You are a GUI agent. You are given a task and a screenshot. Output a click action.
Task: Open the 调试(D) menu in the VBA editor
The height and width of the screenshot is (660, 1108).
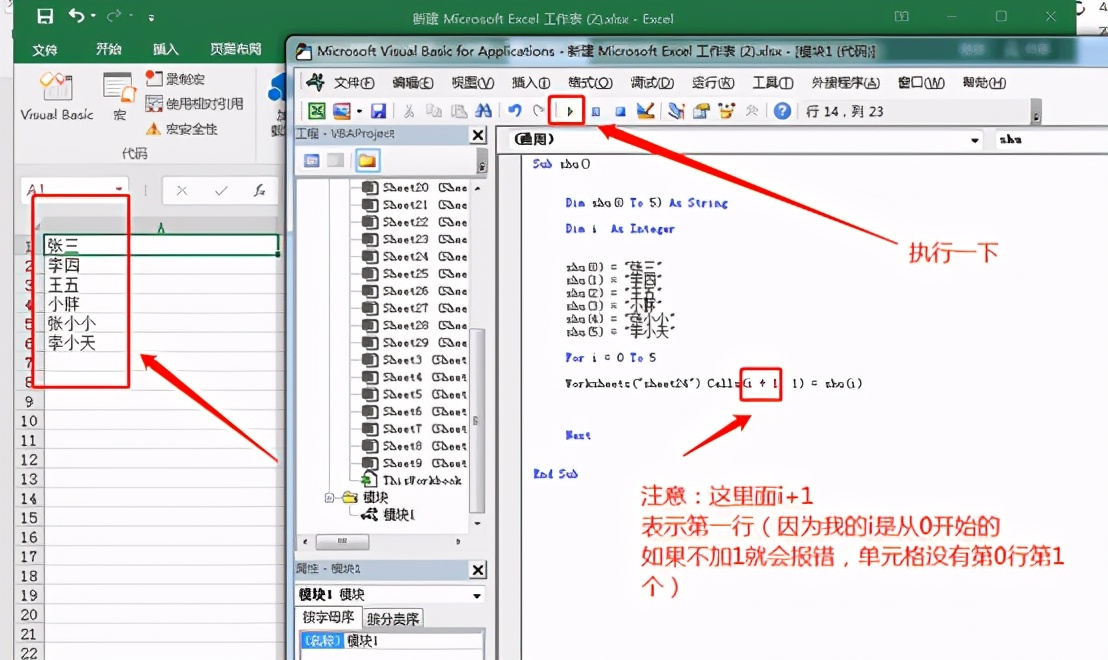click(652, 83)
